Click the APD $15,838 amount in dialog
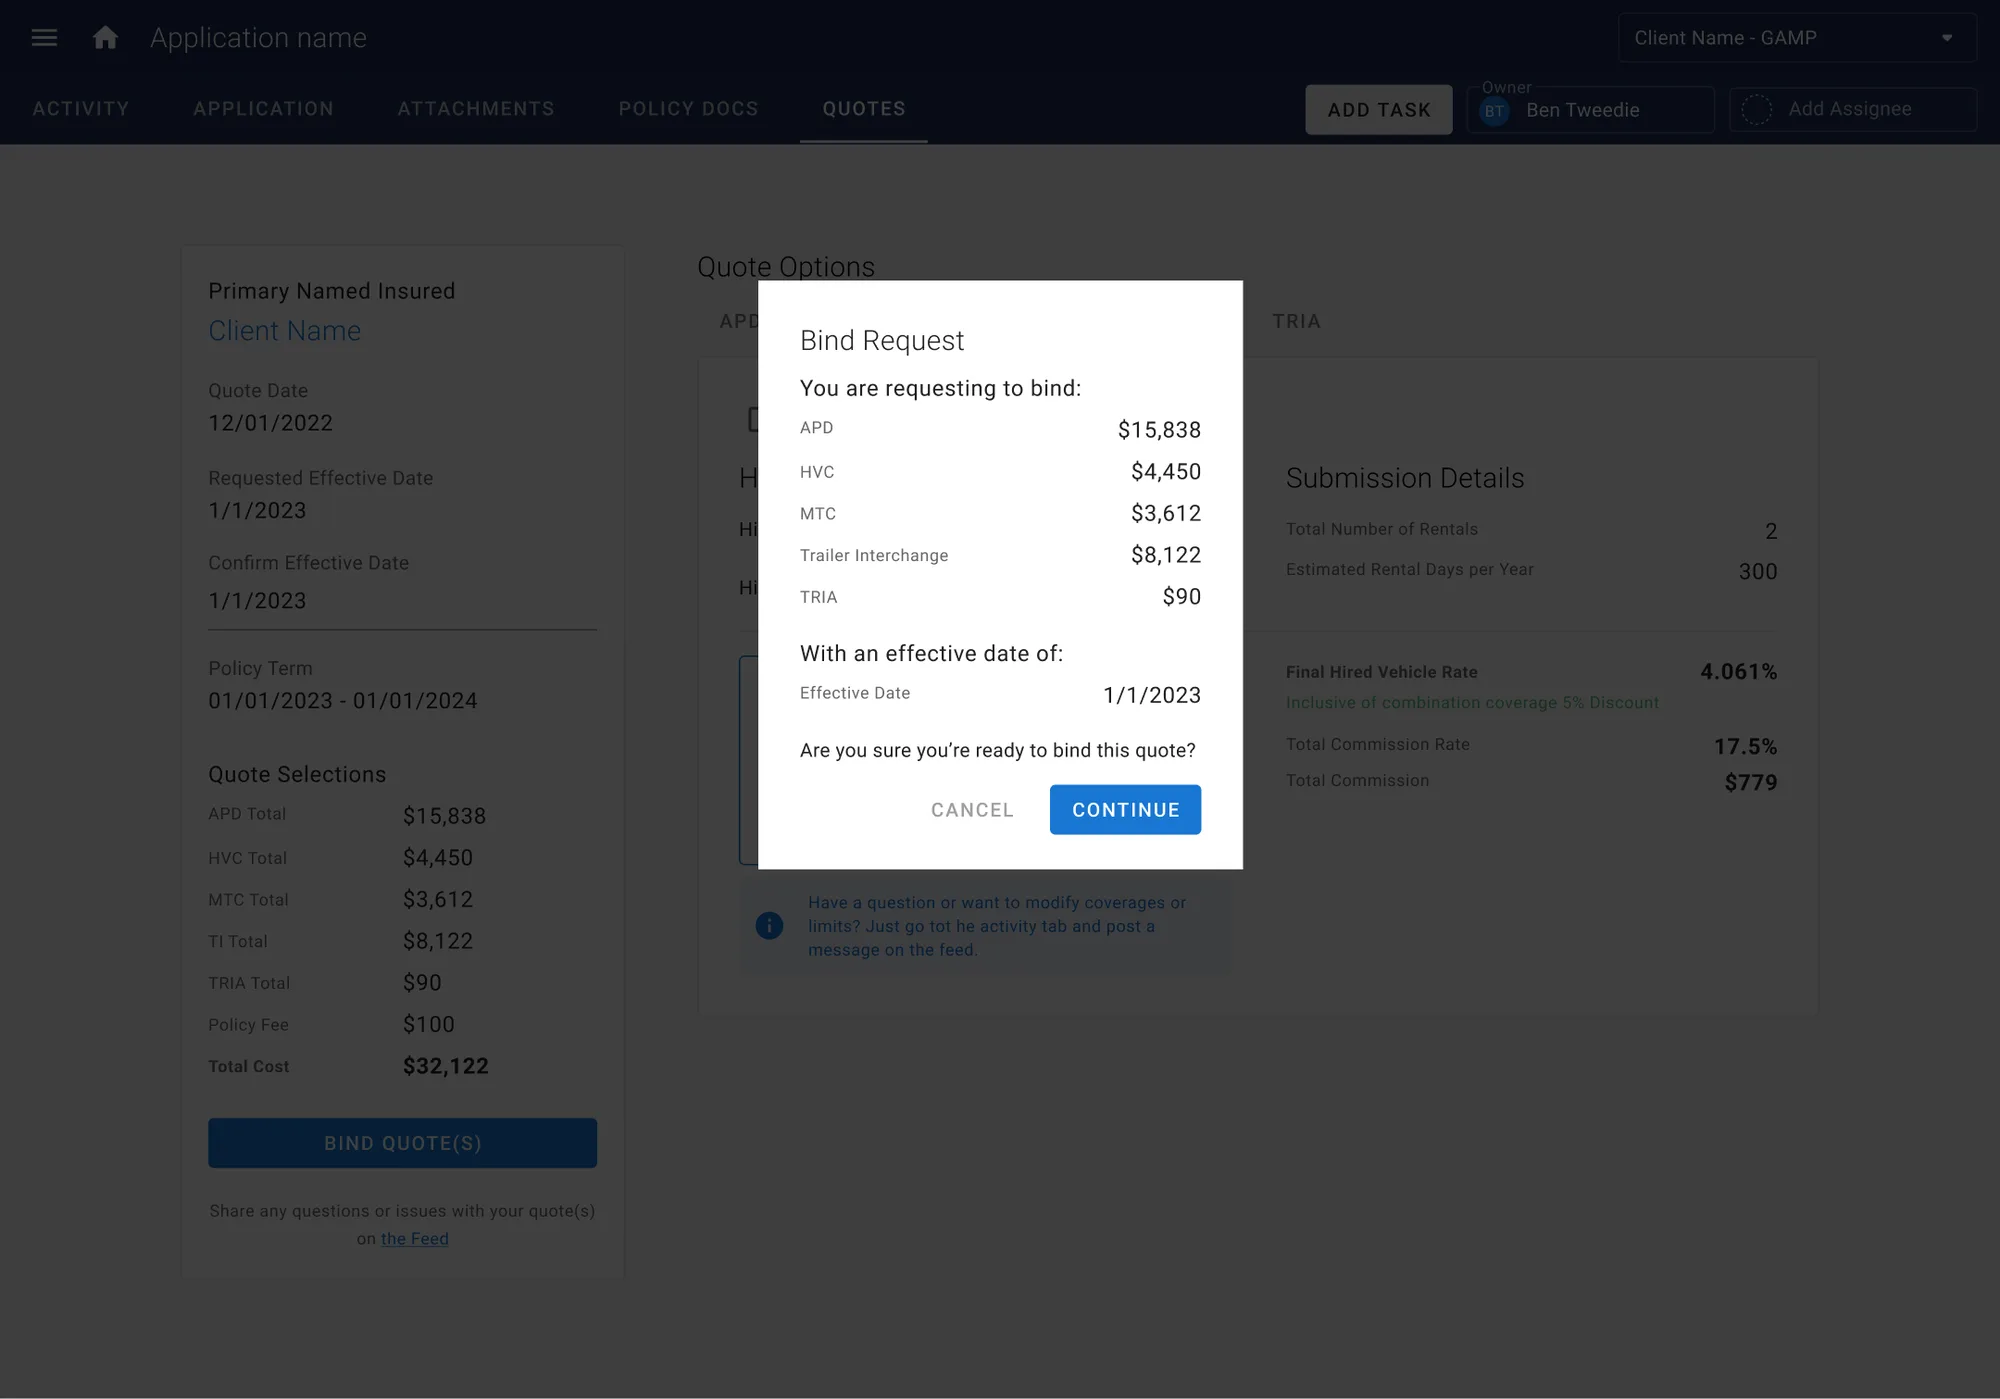2000x1399 pixels. [x=1159, y=430]
